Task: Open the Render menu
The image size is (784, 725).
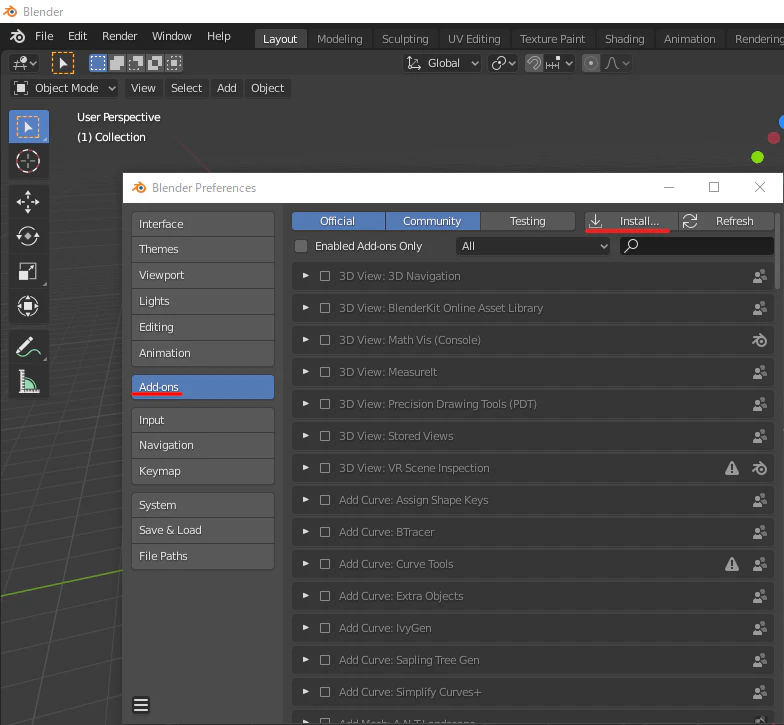Action: [120, 36]
